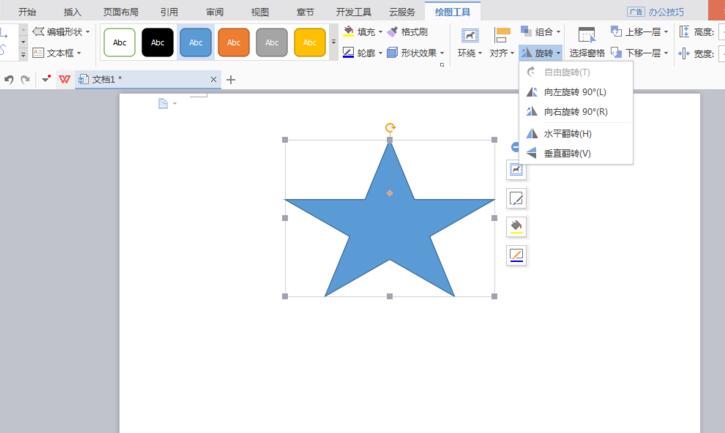Open the 组合 dropdown arrow
The width and height of the screenshot is (725, 433).
click(558, 32)
